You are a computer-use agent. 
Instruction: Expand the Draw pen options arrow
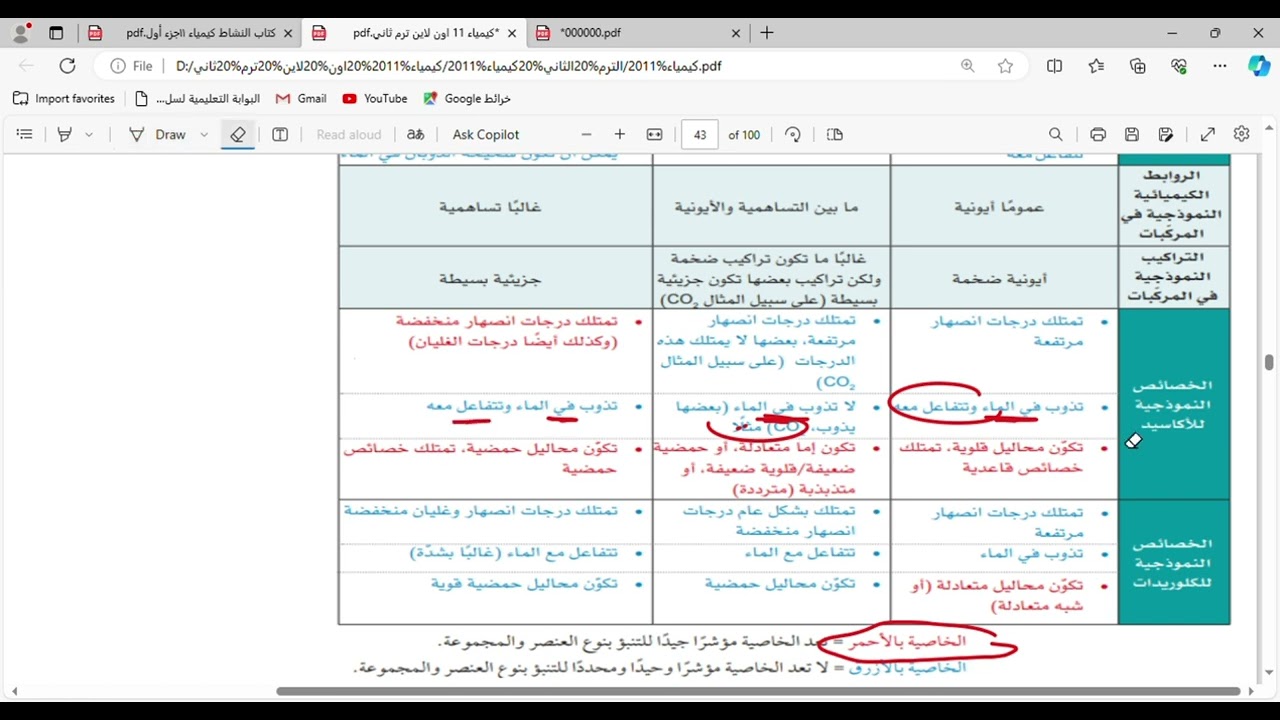pos(204,134)
